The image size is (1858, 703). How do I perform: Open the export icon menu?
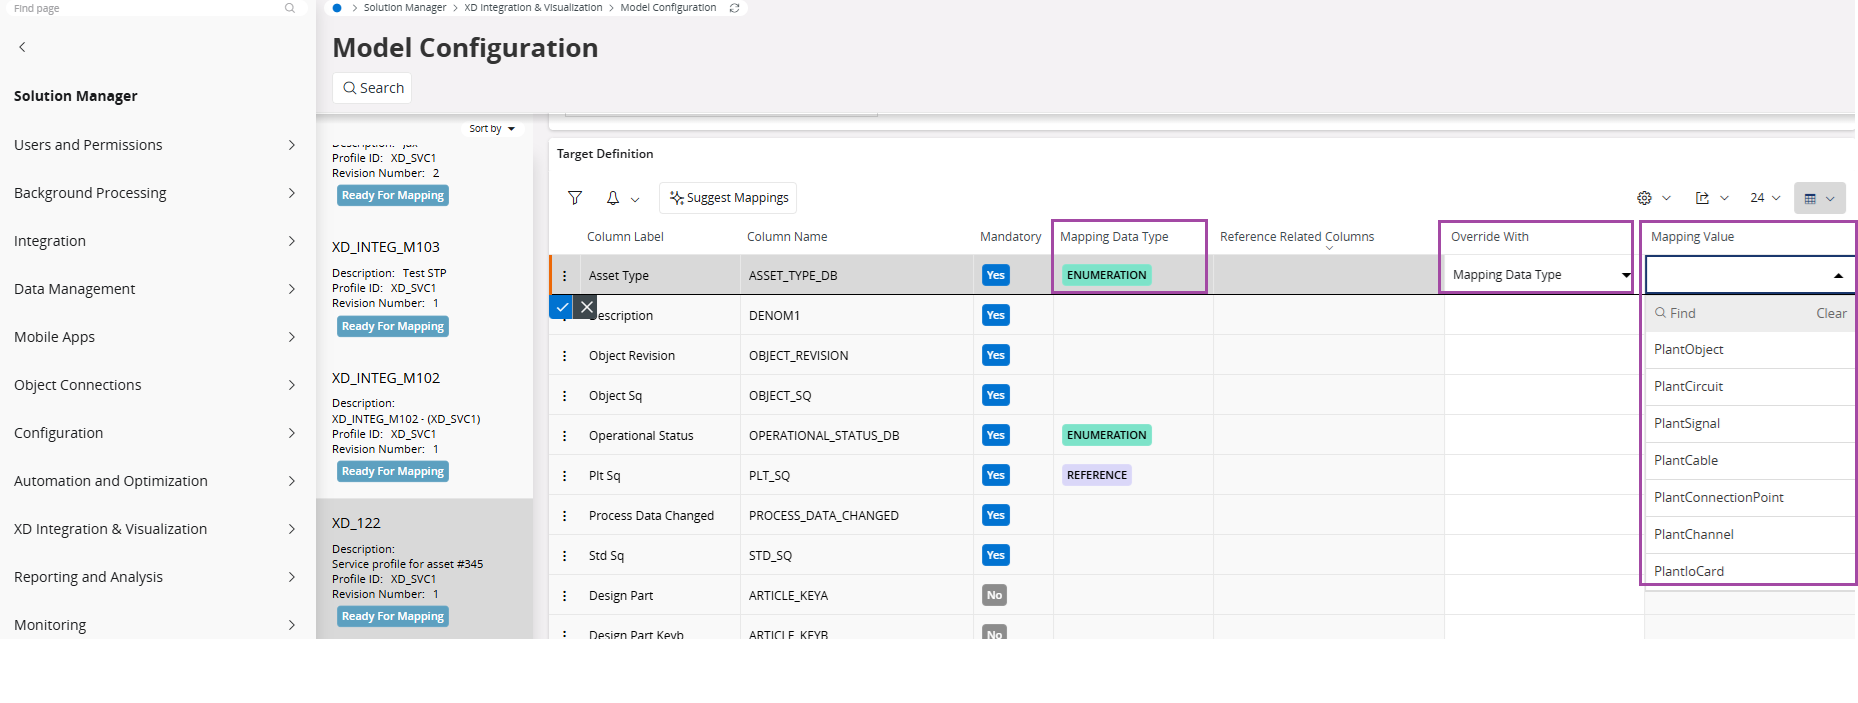(x=1711, y=198)
